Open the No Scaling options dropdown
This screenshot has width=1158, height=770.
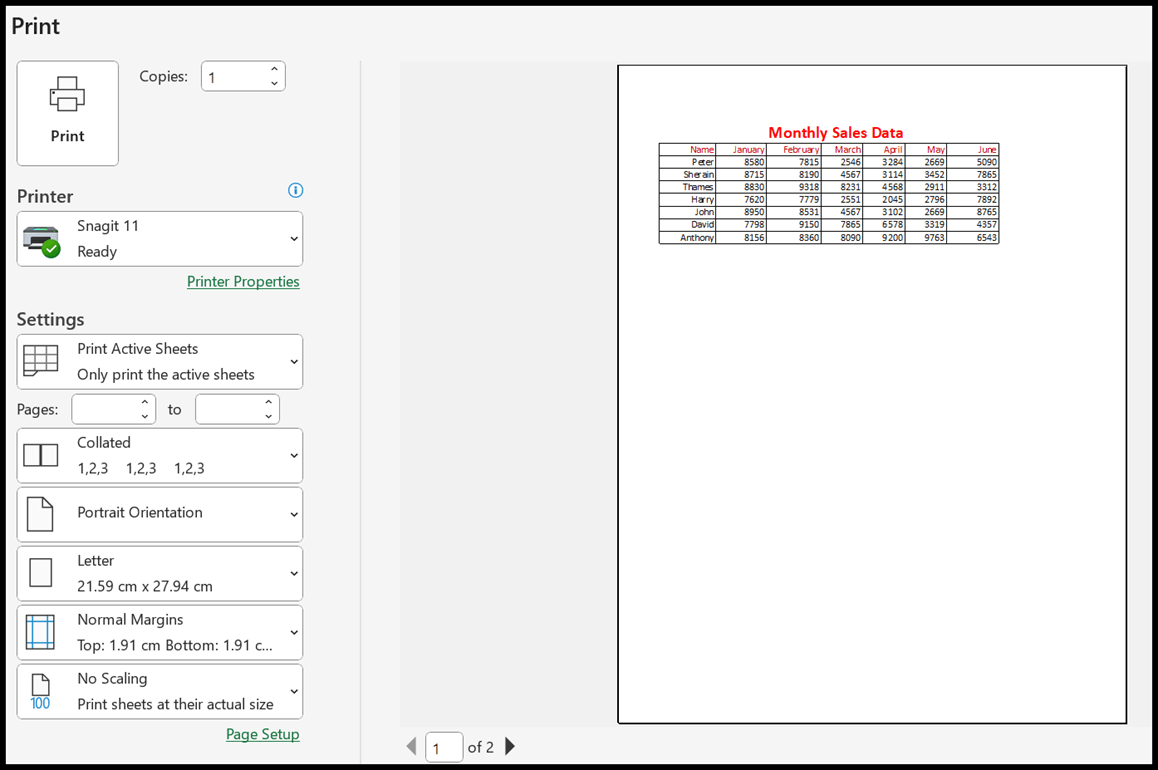293,691
